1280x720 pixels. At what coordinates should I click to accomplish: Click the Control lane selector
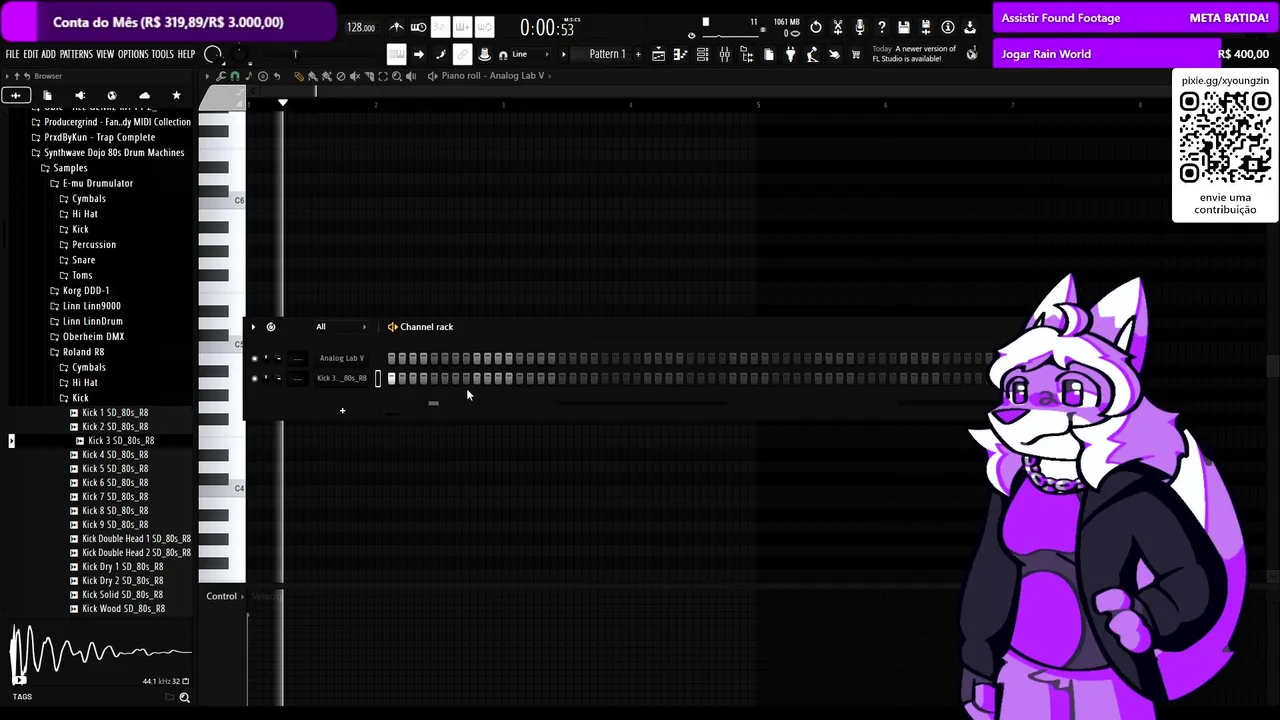[x=224, y=597]
